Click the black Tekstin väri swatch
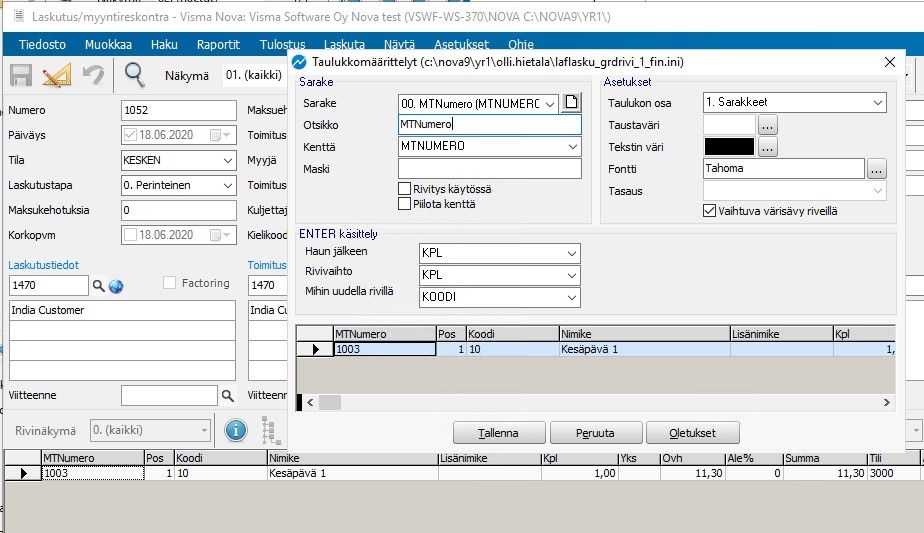 (x=729, y=147)
